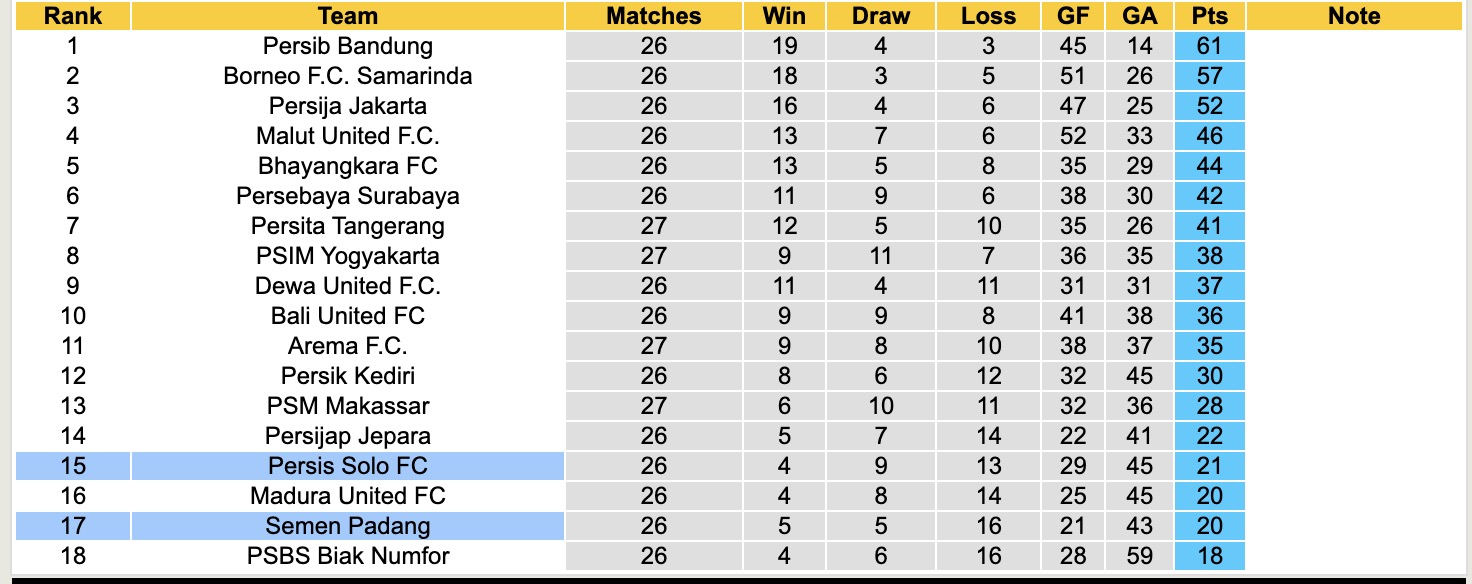Screen dimensions: 1472x584
Task: Open the Persib Bandung team link
Action: click(348, 46)
